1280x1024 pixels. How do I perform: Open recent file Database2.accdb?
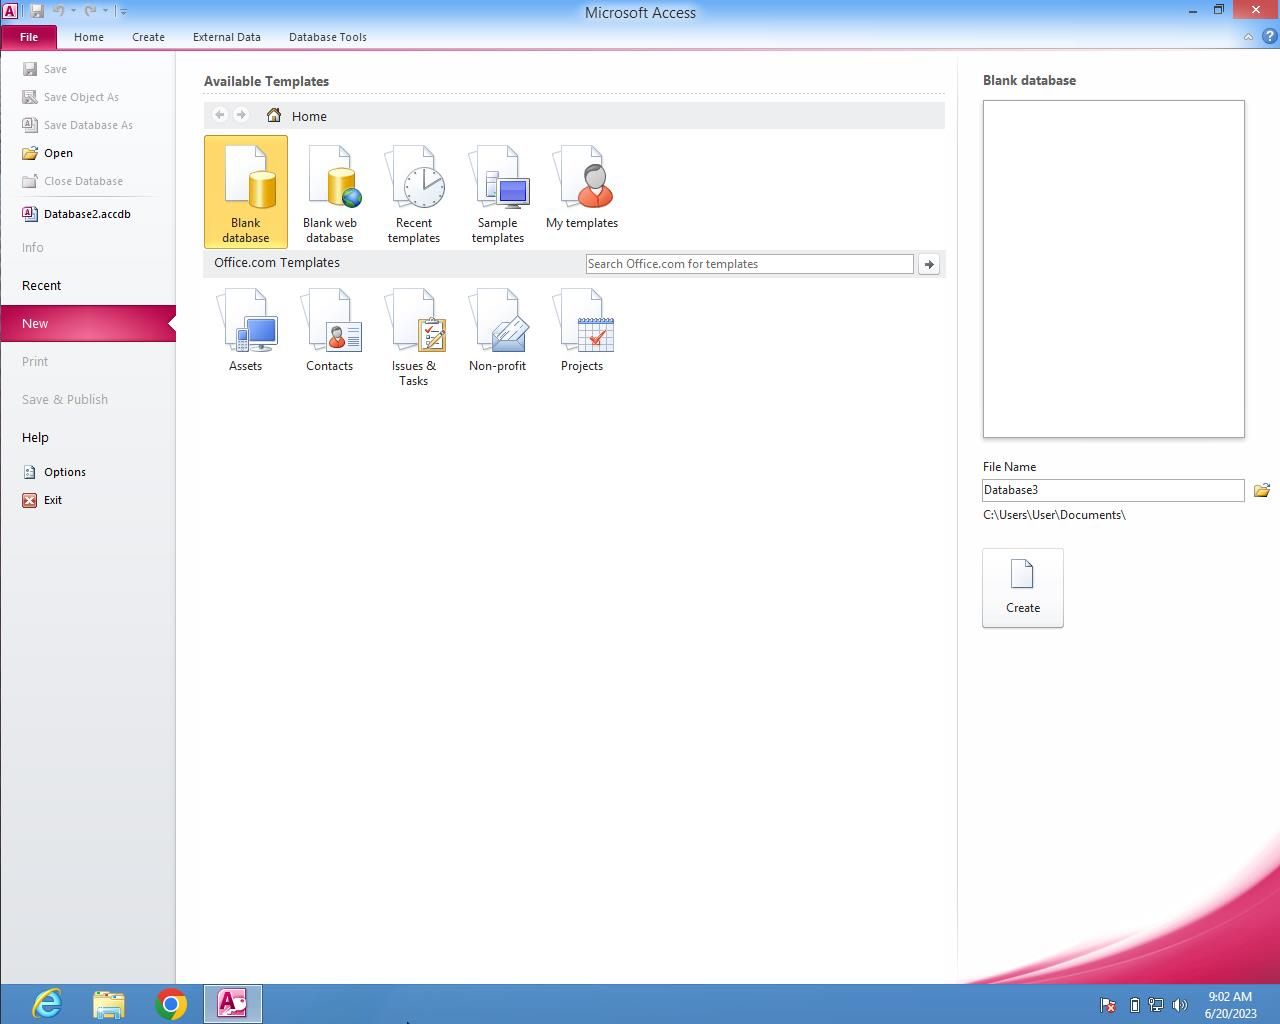tap(86, 214)
